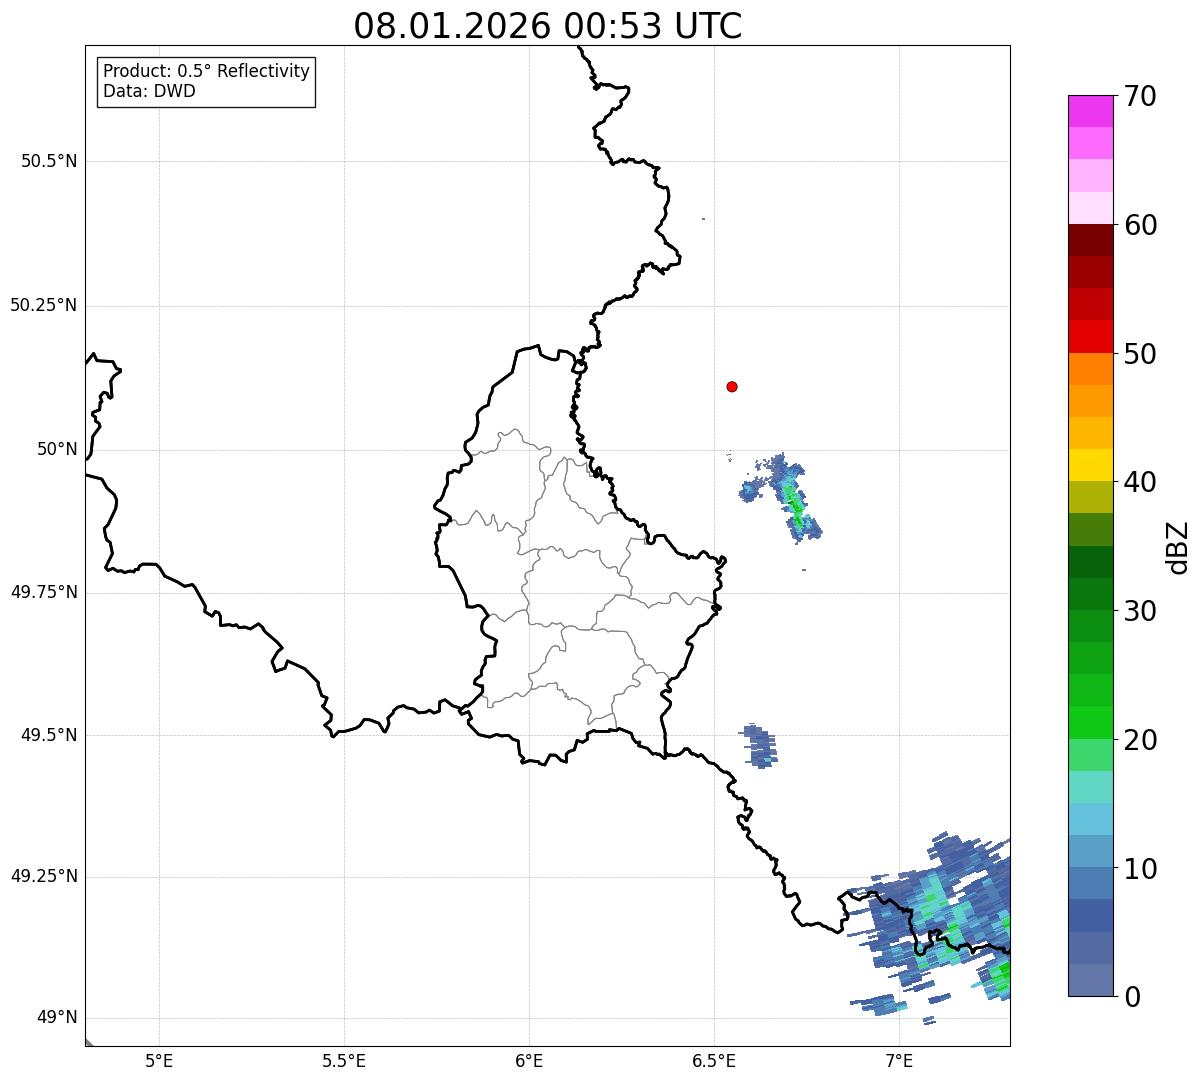Screen dimensions: 1202x1081
Task: Click the 5.5°E longitude label
Action: point(344,1061)
